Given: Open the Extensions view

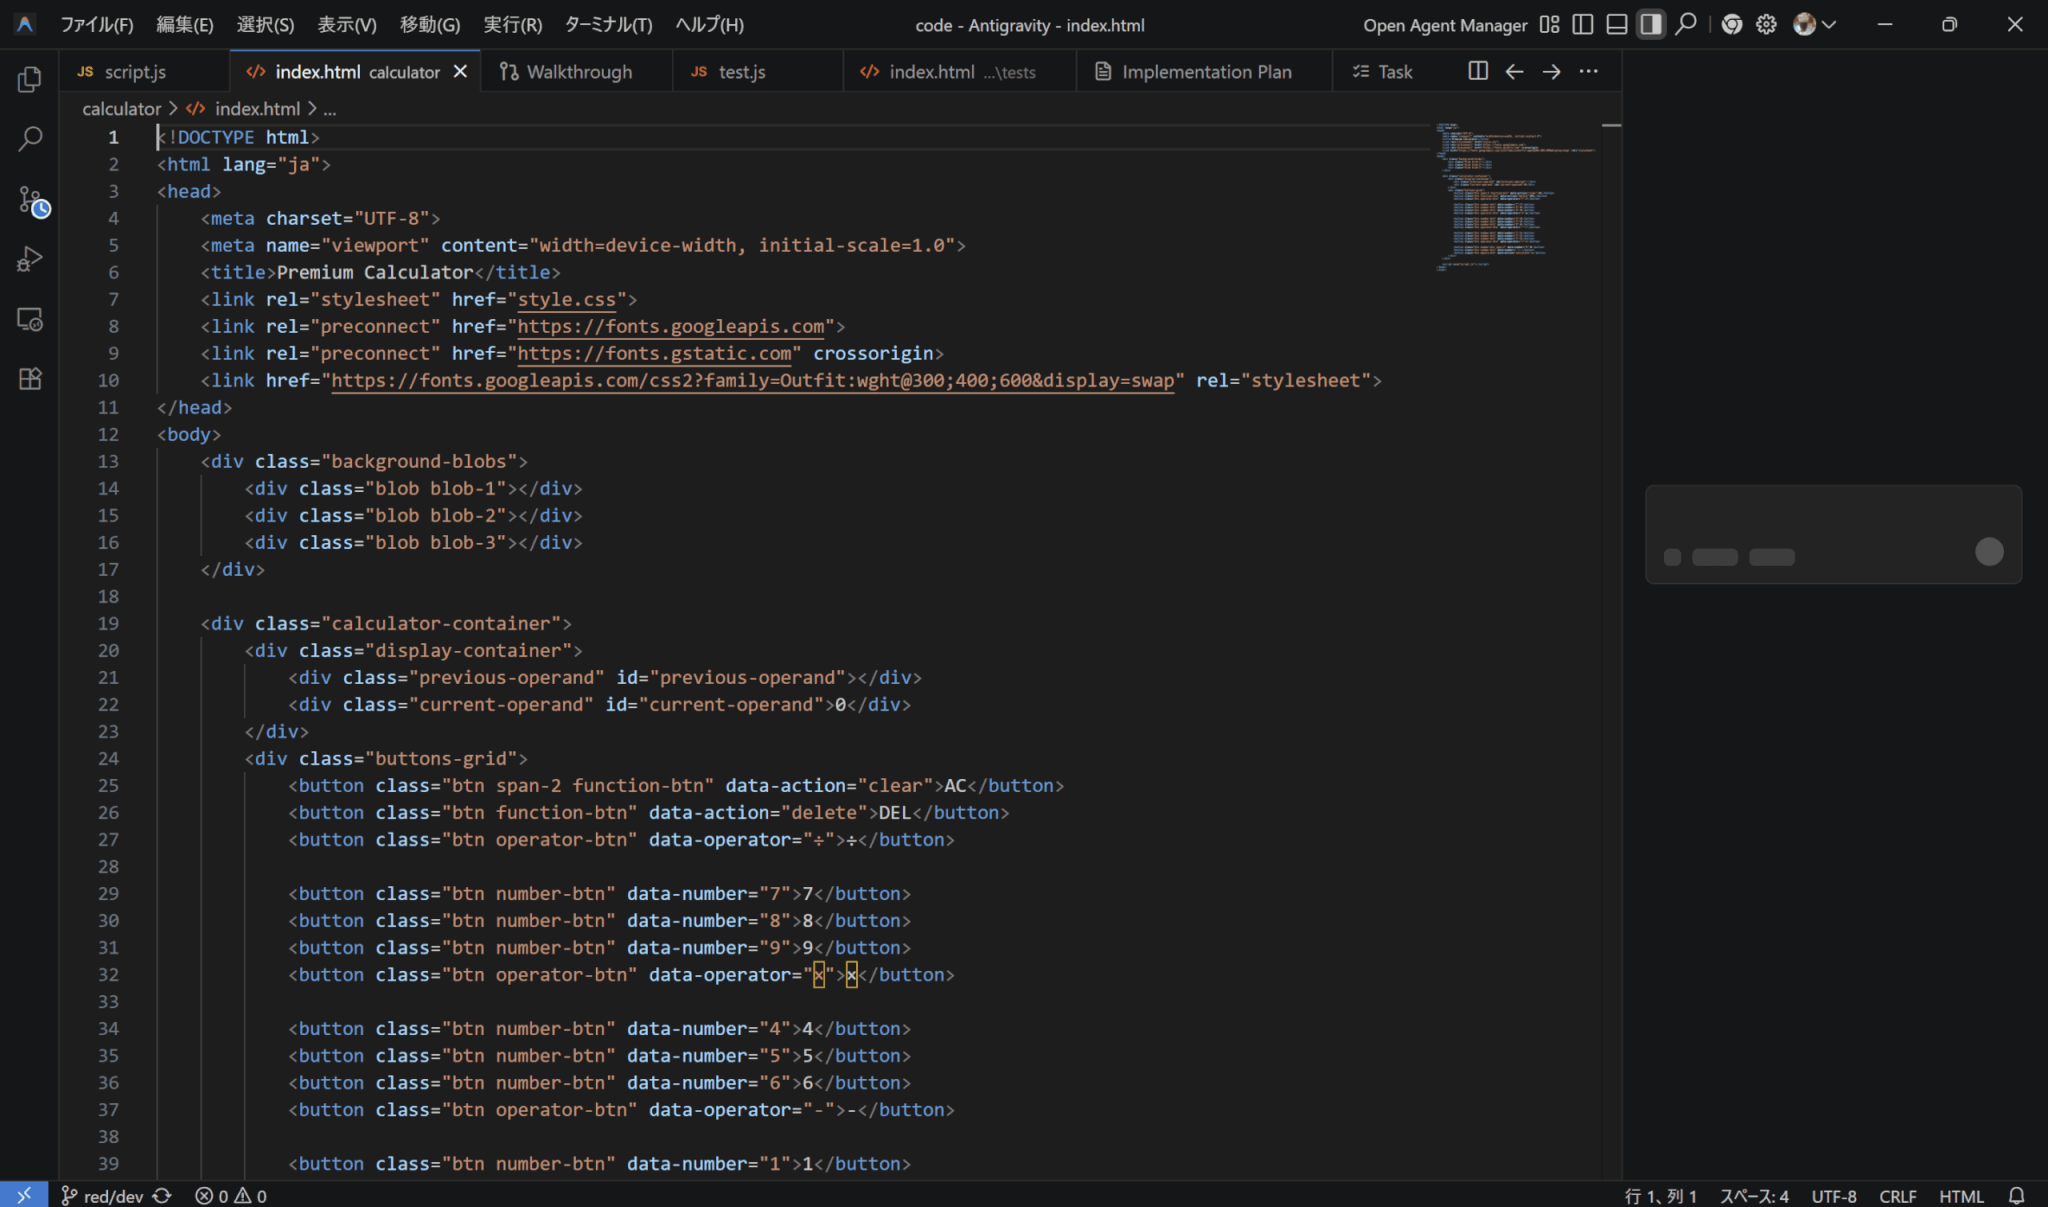Looking at the screenshot, I should pos(30,379).
